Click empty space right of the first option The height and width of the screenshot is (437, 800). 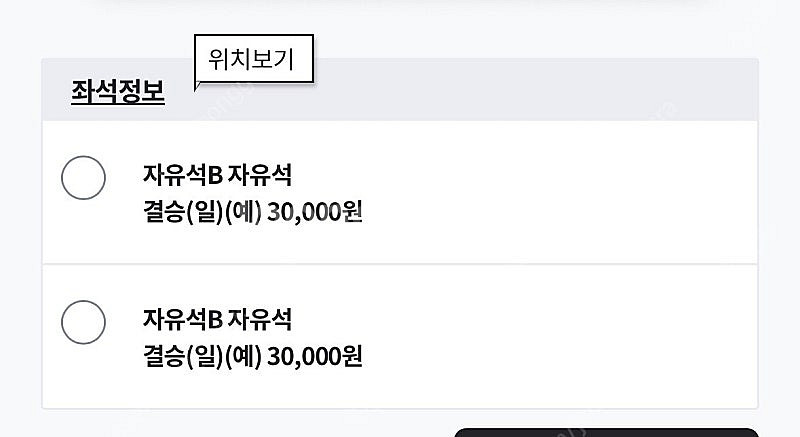(x=580, y=193)
